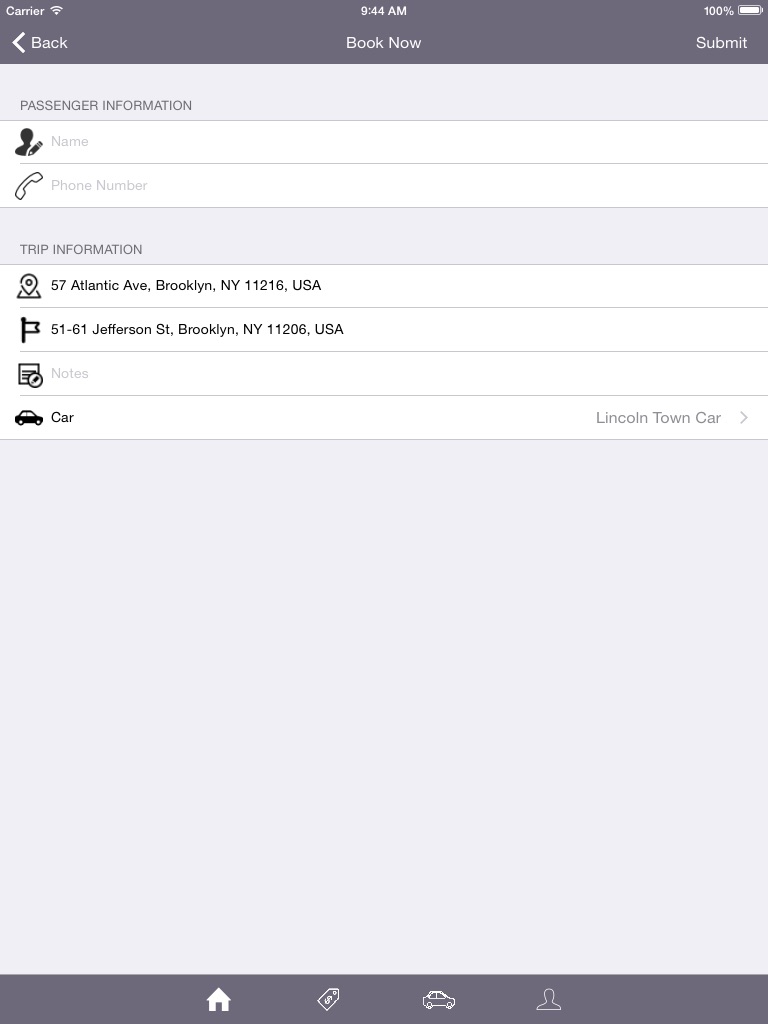Viewport: 768px width, 1024px height.
Task: Open Lincoln Town Car selection
Action: click(x=658, y=417)
